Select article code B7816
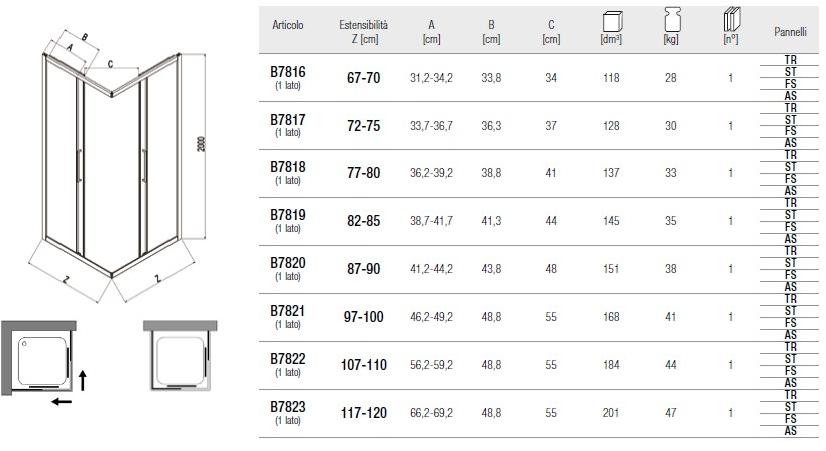826x451 pixels. 288,72
